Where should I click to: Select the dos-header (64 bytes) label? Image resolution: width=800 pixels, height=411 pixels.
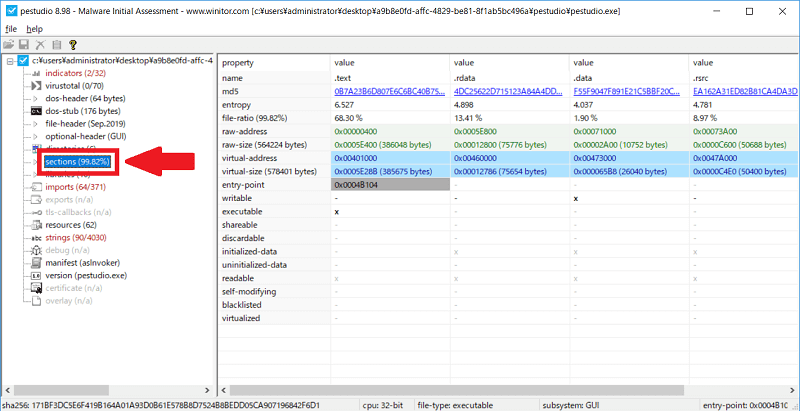coord(85,98)
